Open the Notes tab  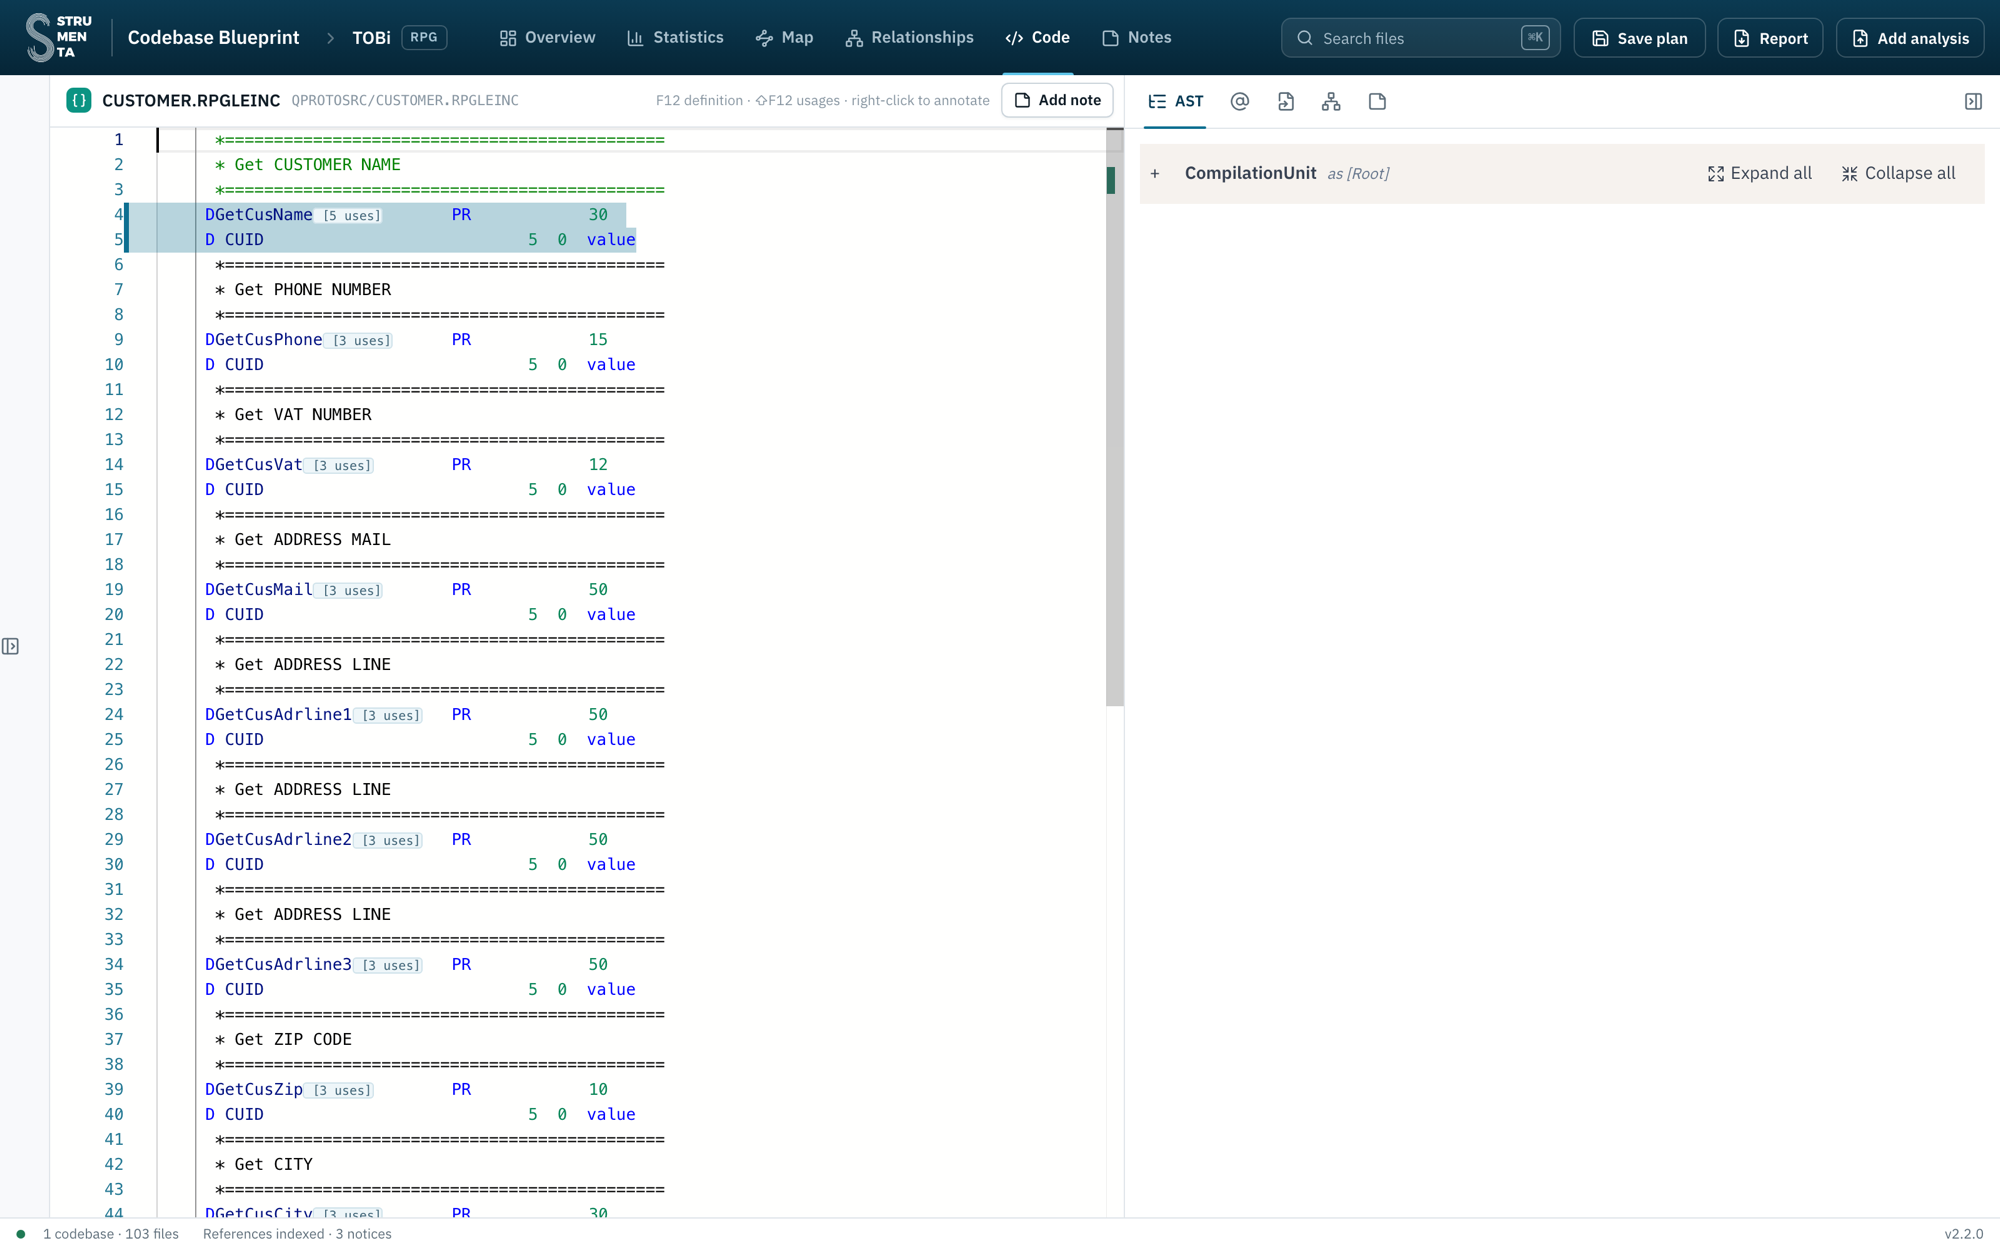[1137, 38]
